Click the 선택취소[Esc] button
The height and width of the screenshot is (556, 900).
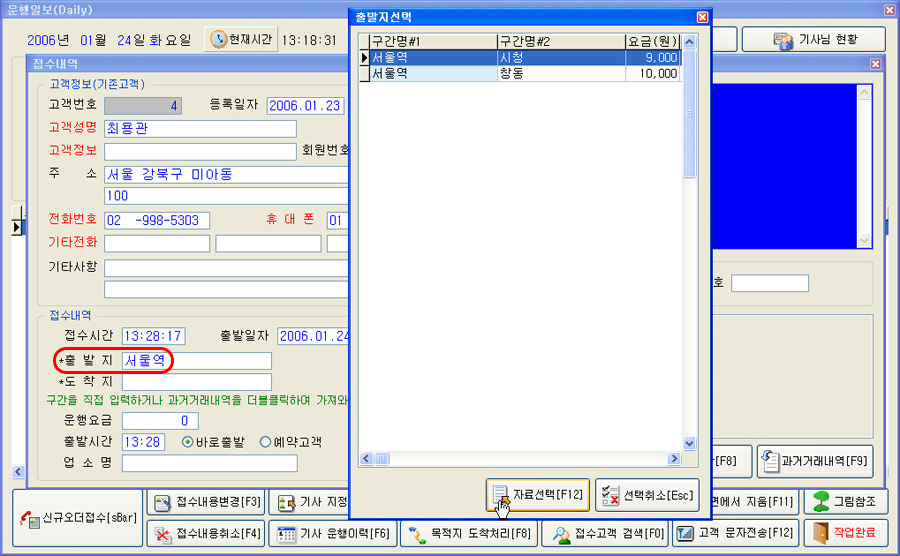(647, 495)
